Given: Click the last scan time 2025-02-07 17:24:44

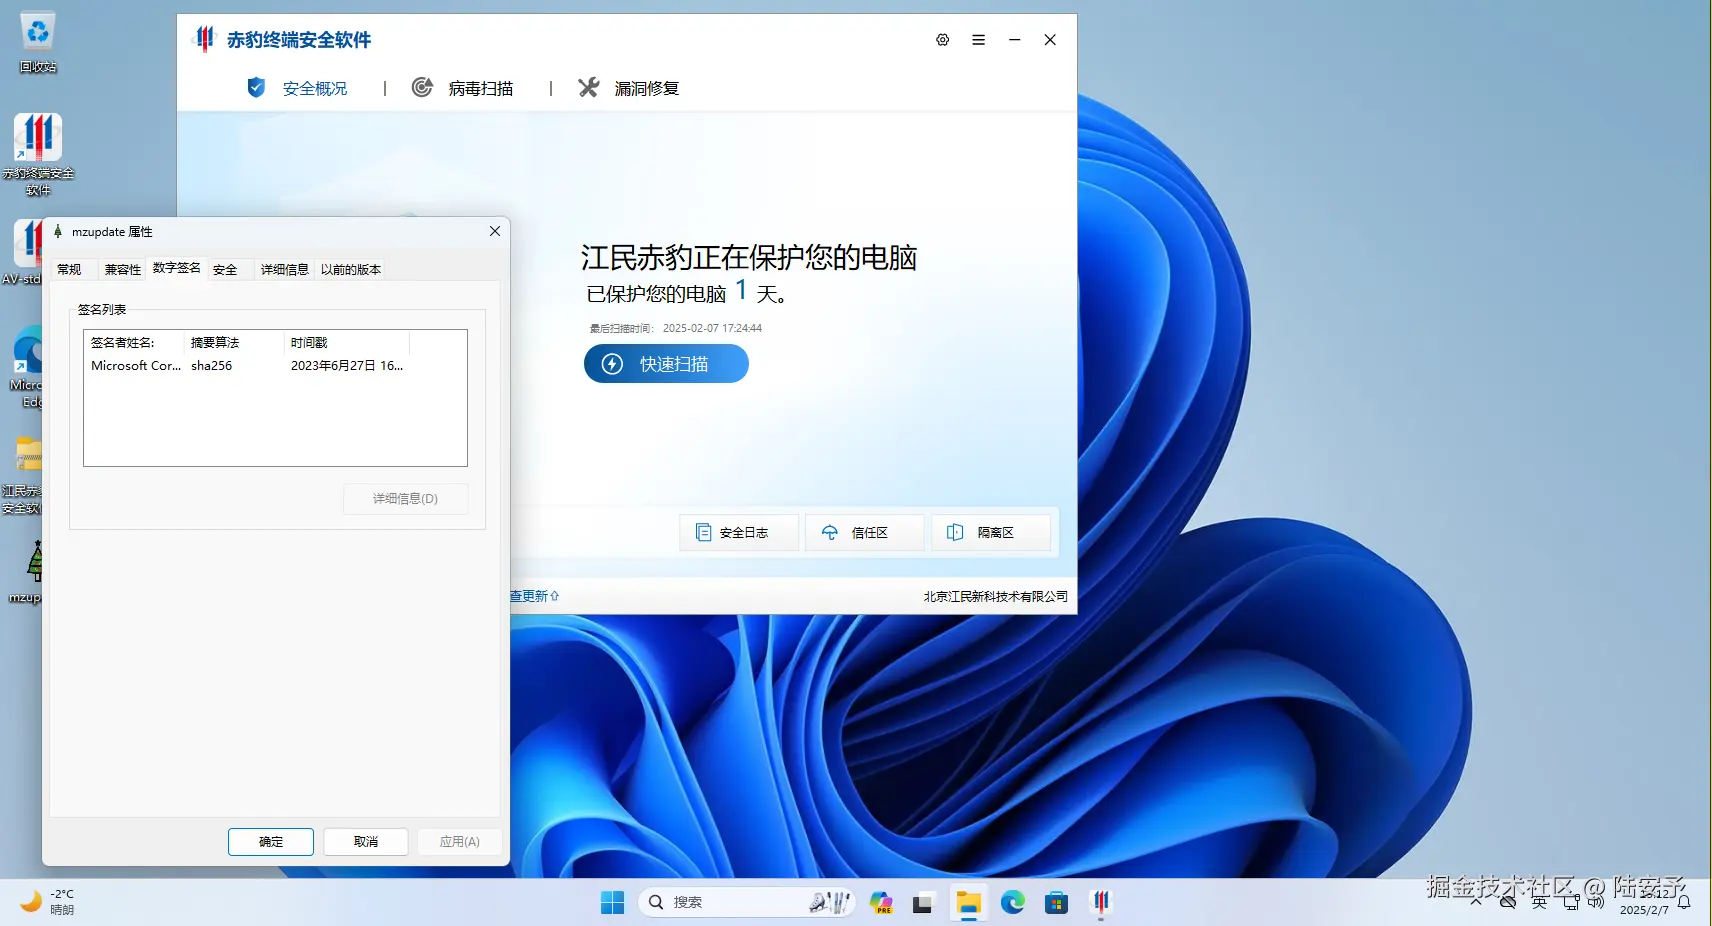Looking at the screenshot, I should (x=712, y=328).
